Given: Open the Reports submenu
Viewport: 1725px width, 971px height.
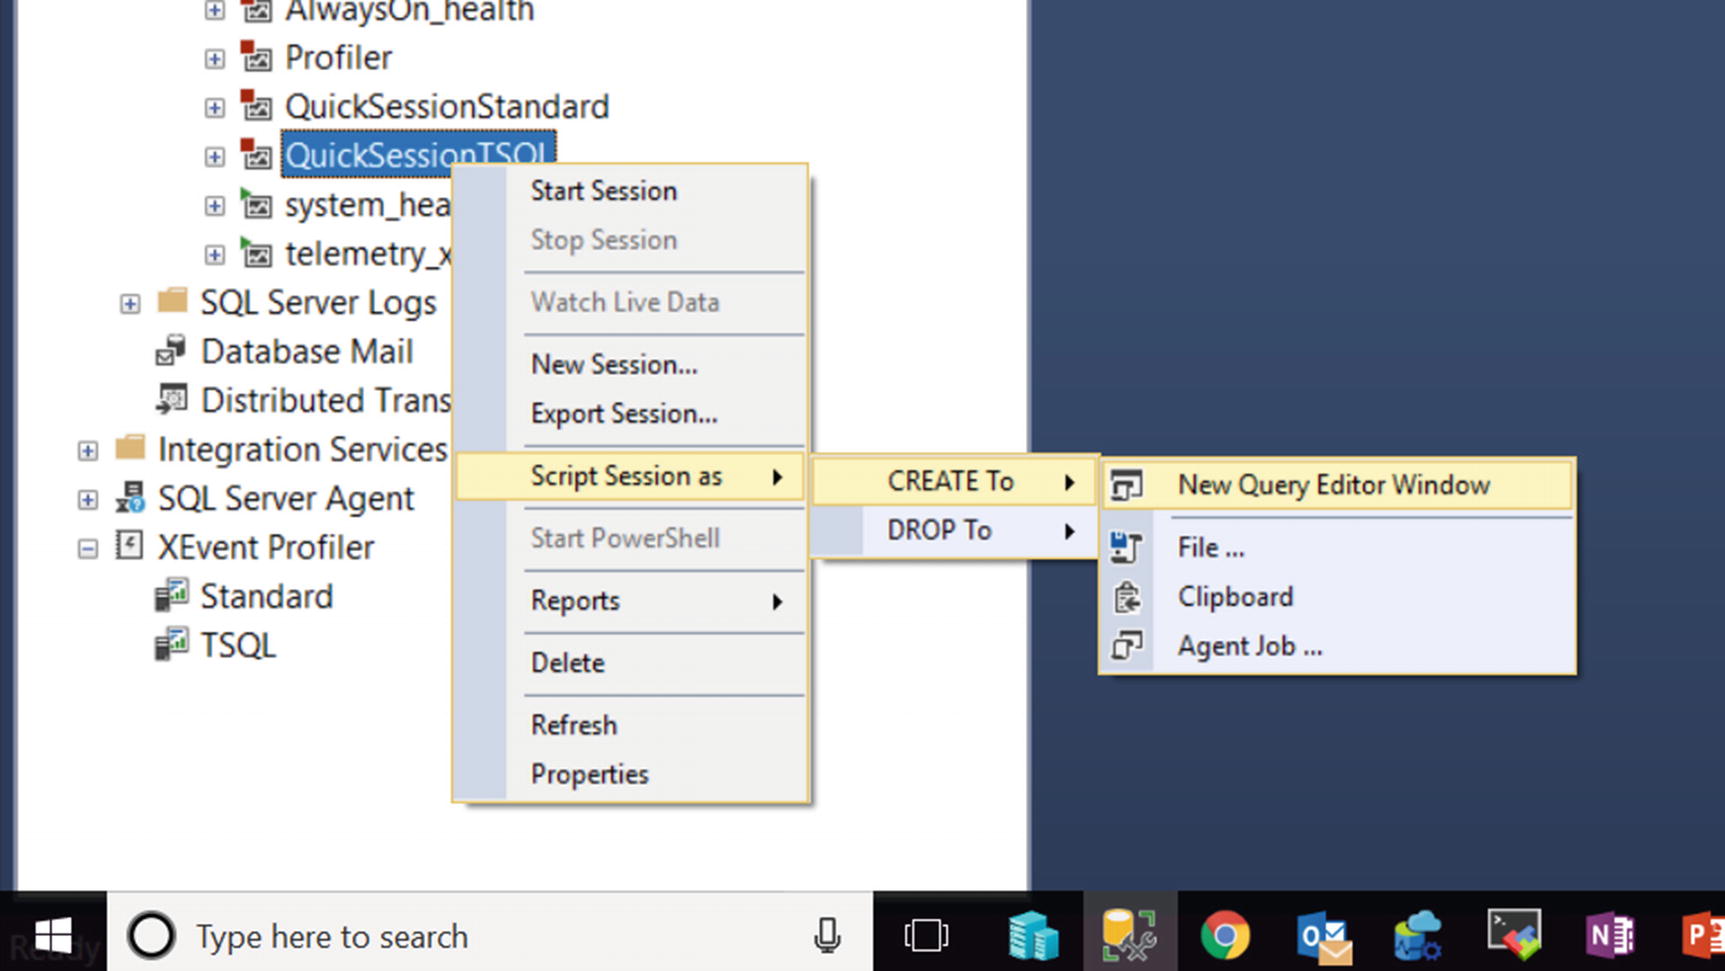Looking at the screenshot, I should pyautogui.click(x=630, y=601).
